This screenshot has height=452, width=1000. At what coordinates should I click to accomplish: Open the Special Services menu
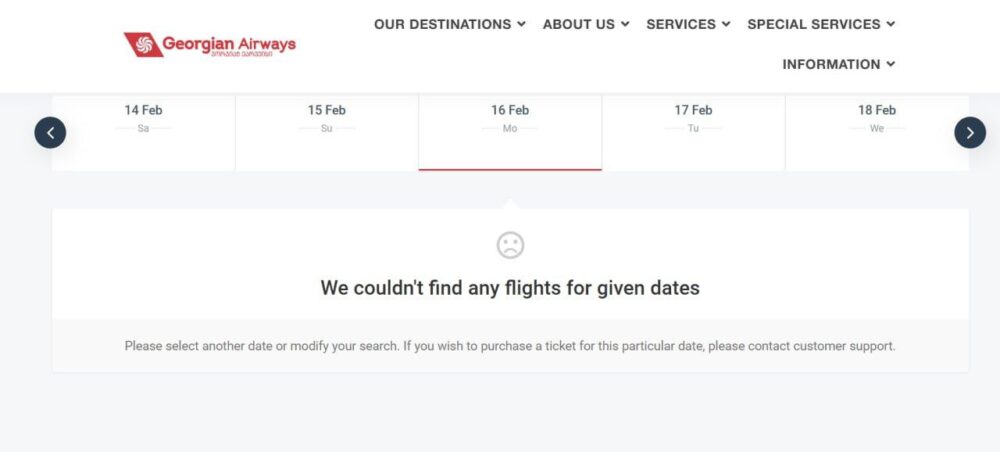(x=814, y=24)
